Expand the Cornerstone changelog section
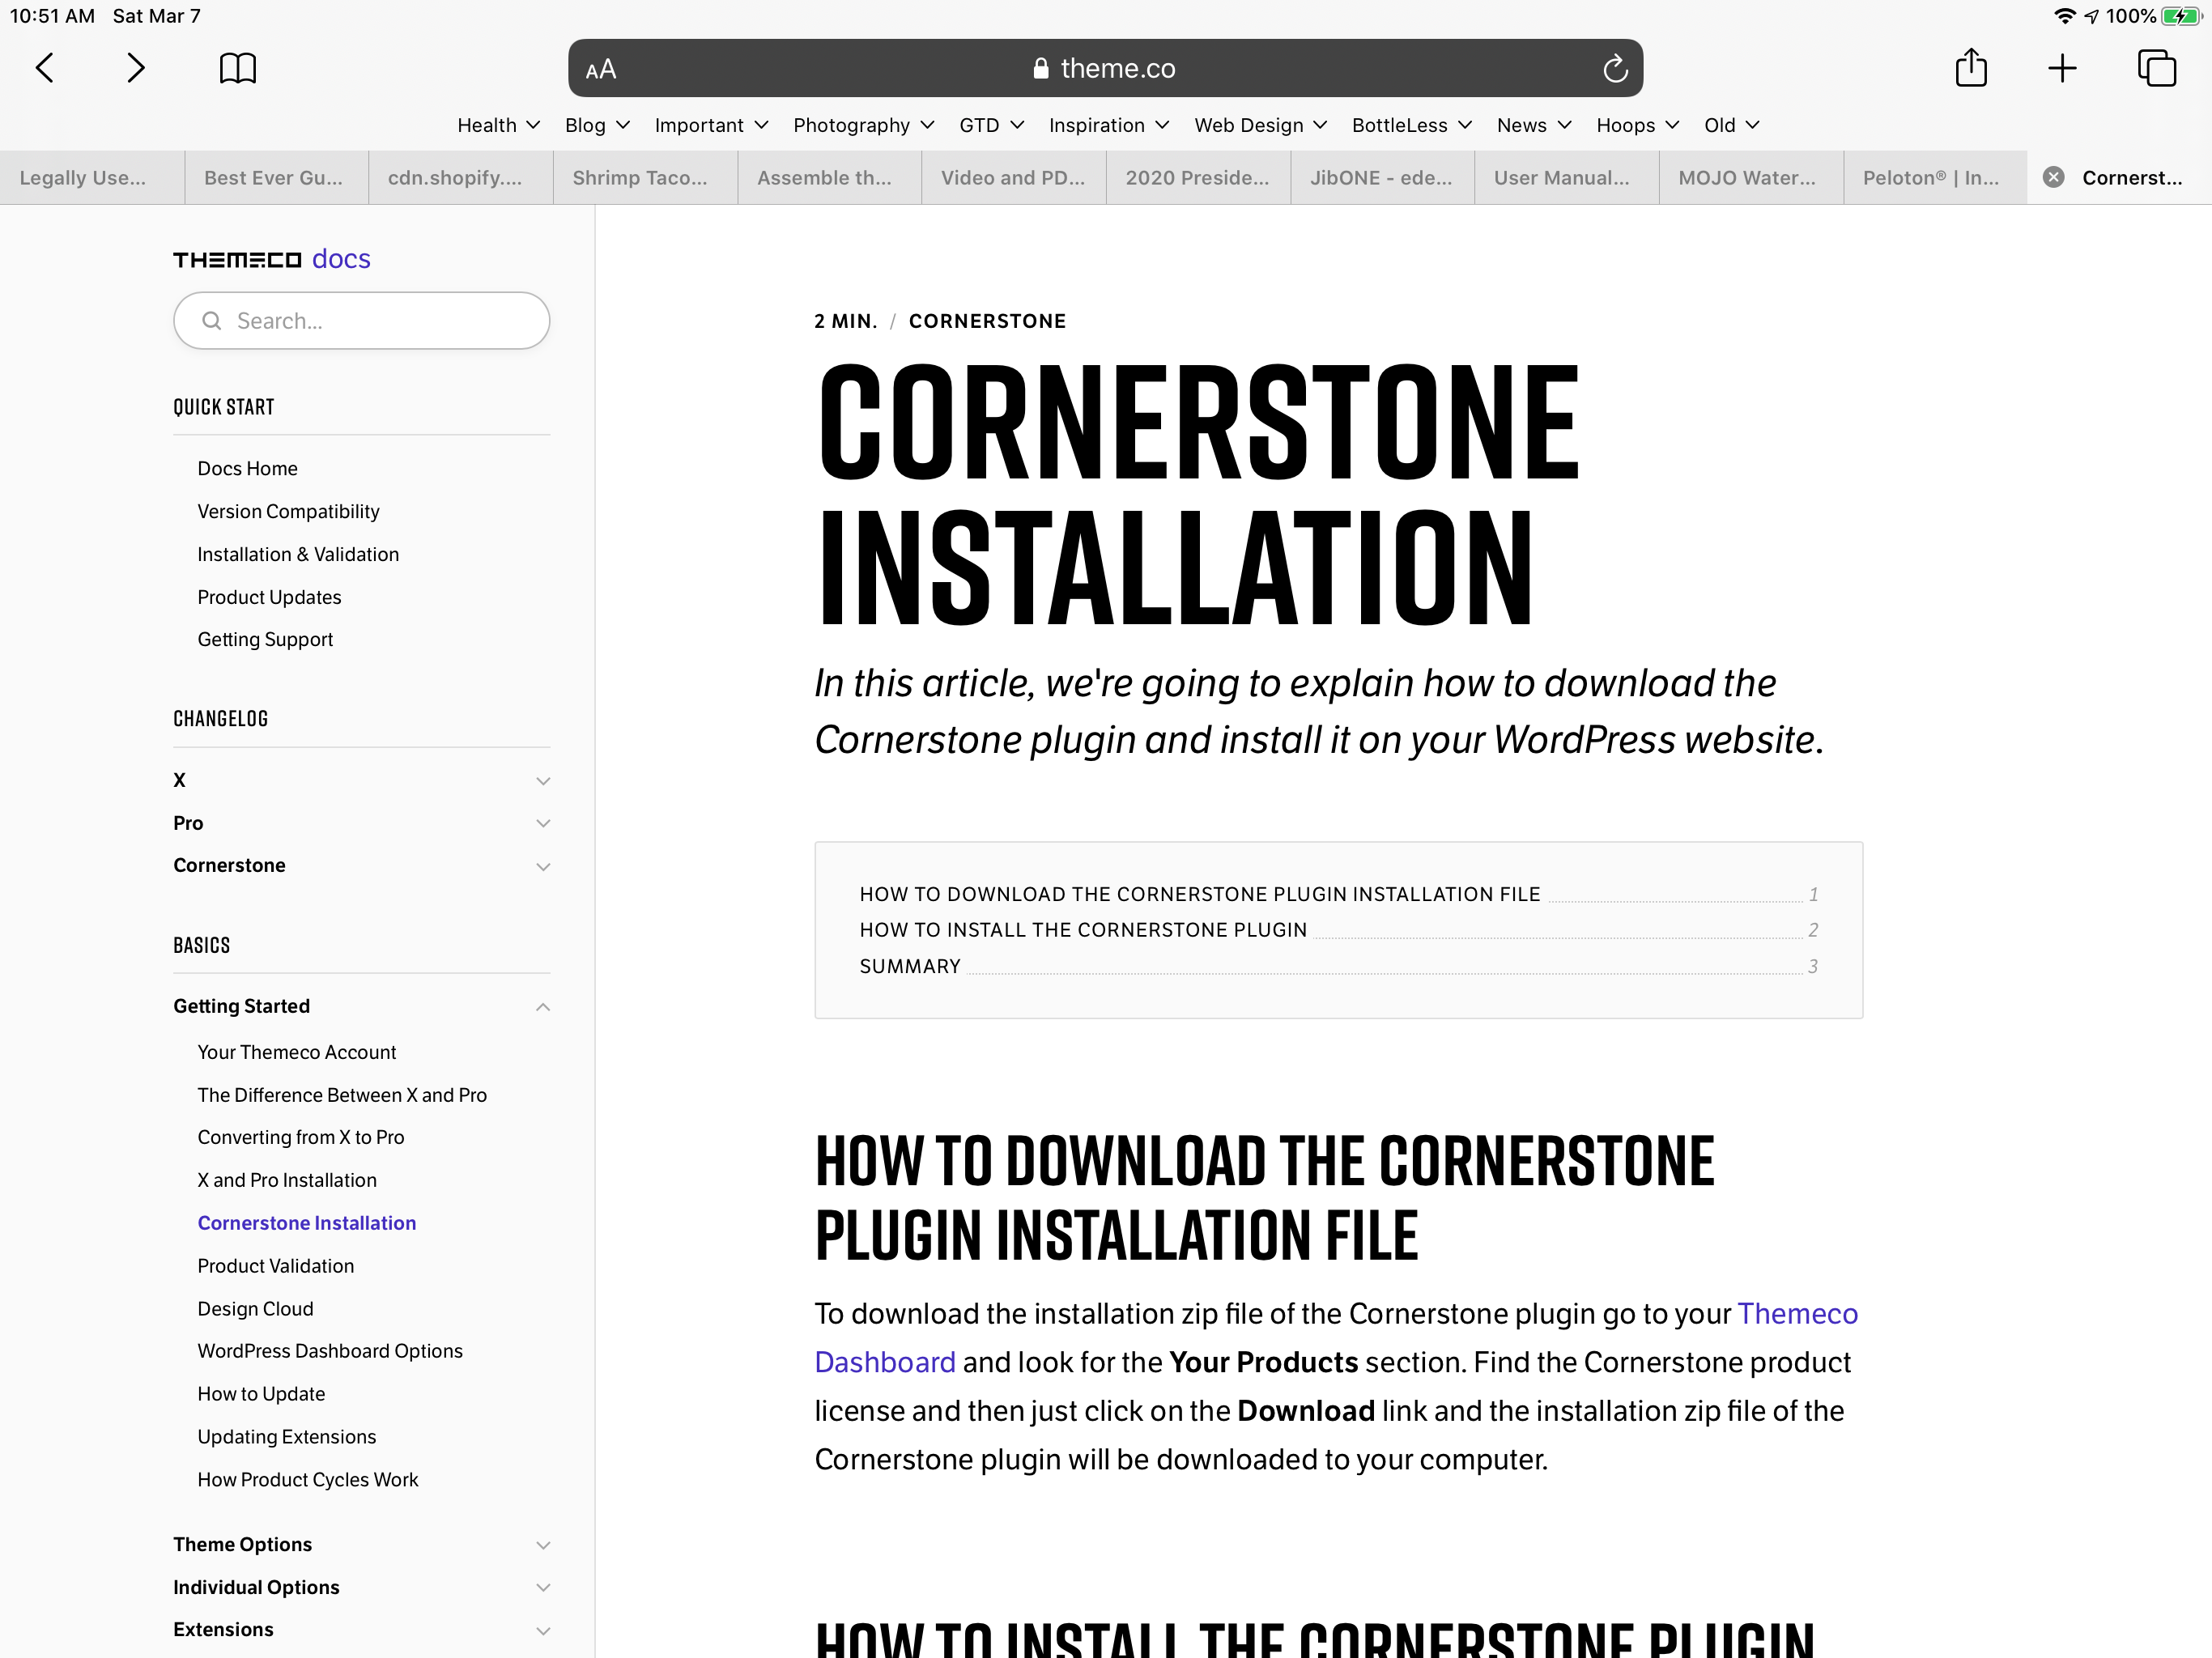This screenshot has width=2212, height=1658. tap(361, 865)
